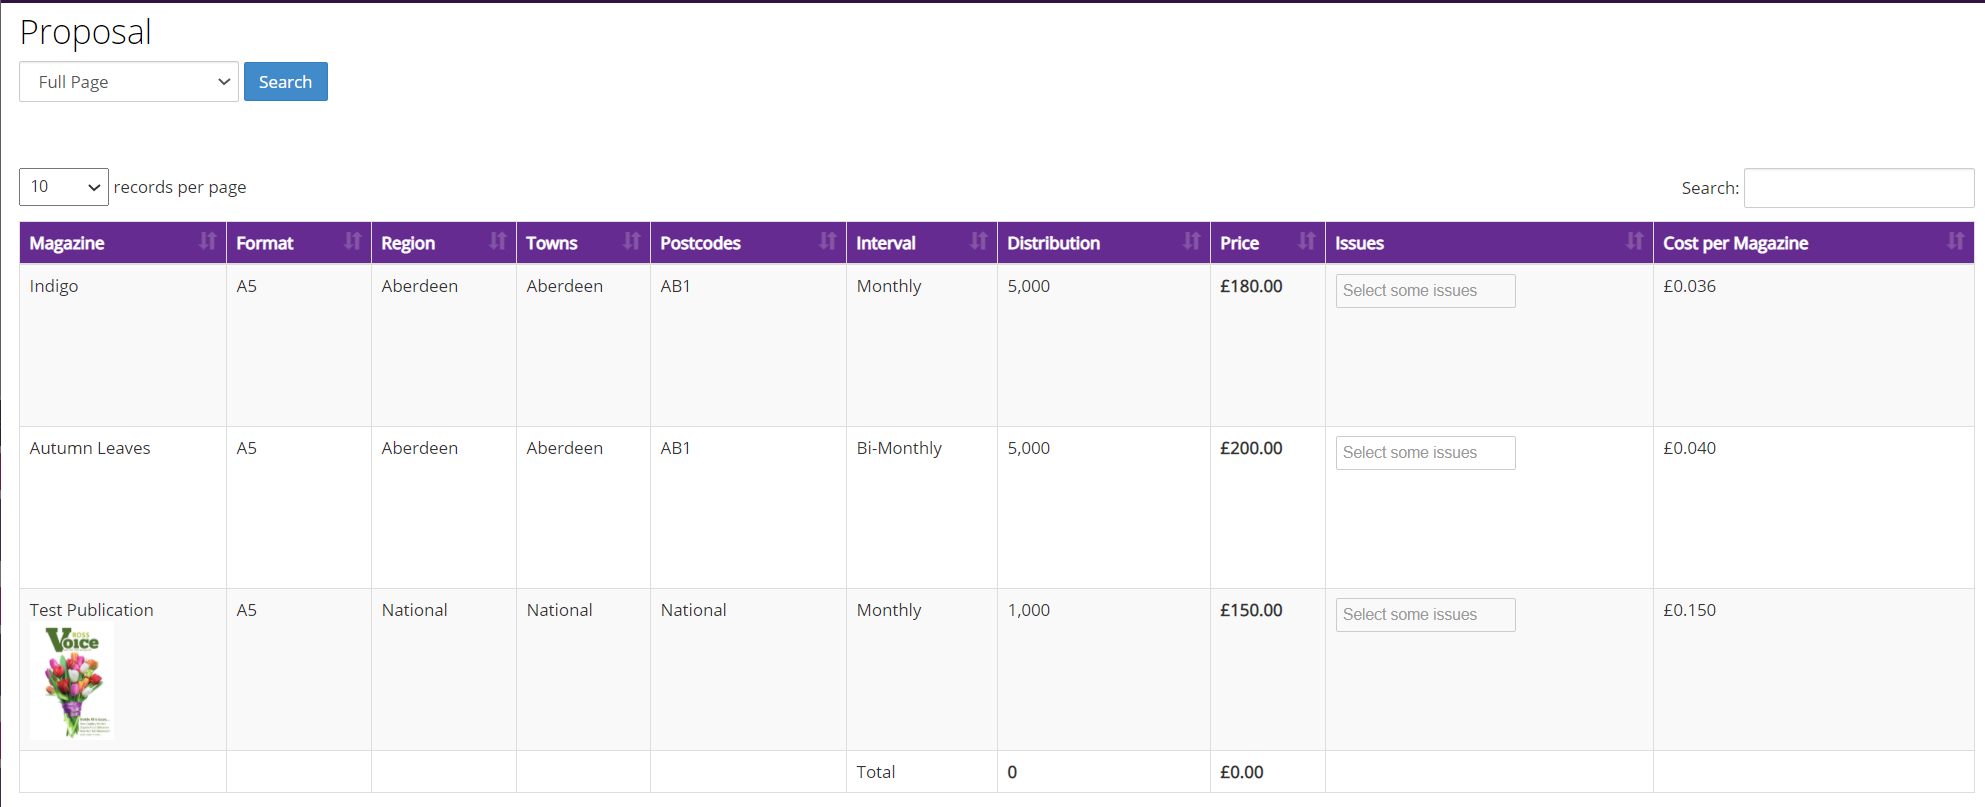Click the Voice magazine cover thumbnail
Screen dimensions: 1985x807
[x=72, y=682]
